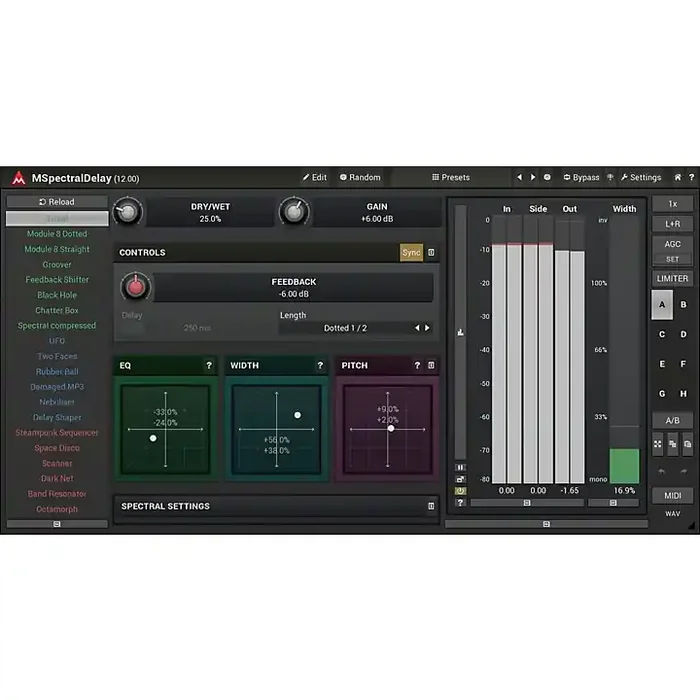Collapse meter panel with bottom handle
The width and height of the screenshot is (700, 700).
[546, 524]
